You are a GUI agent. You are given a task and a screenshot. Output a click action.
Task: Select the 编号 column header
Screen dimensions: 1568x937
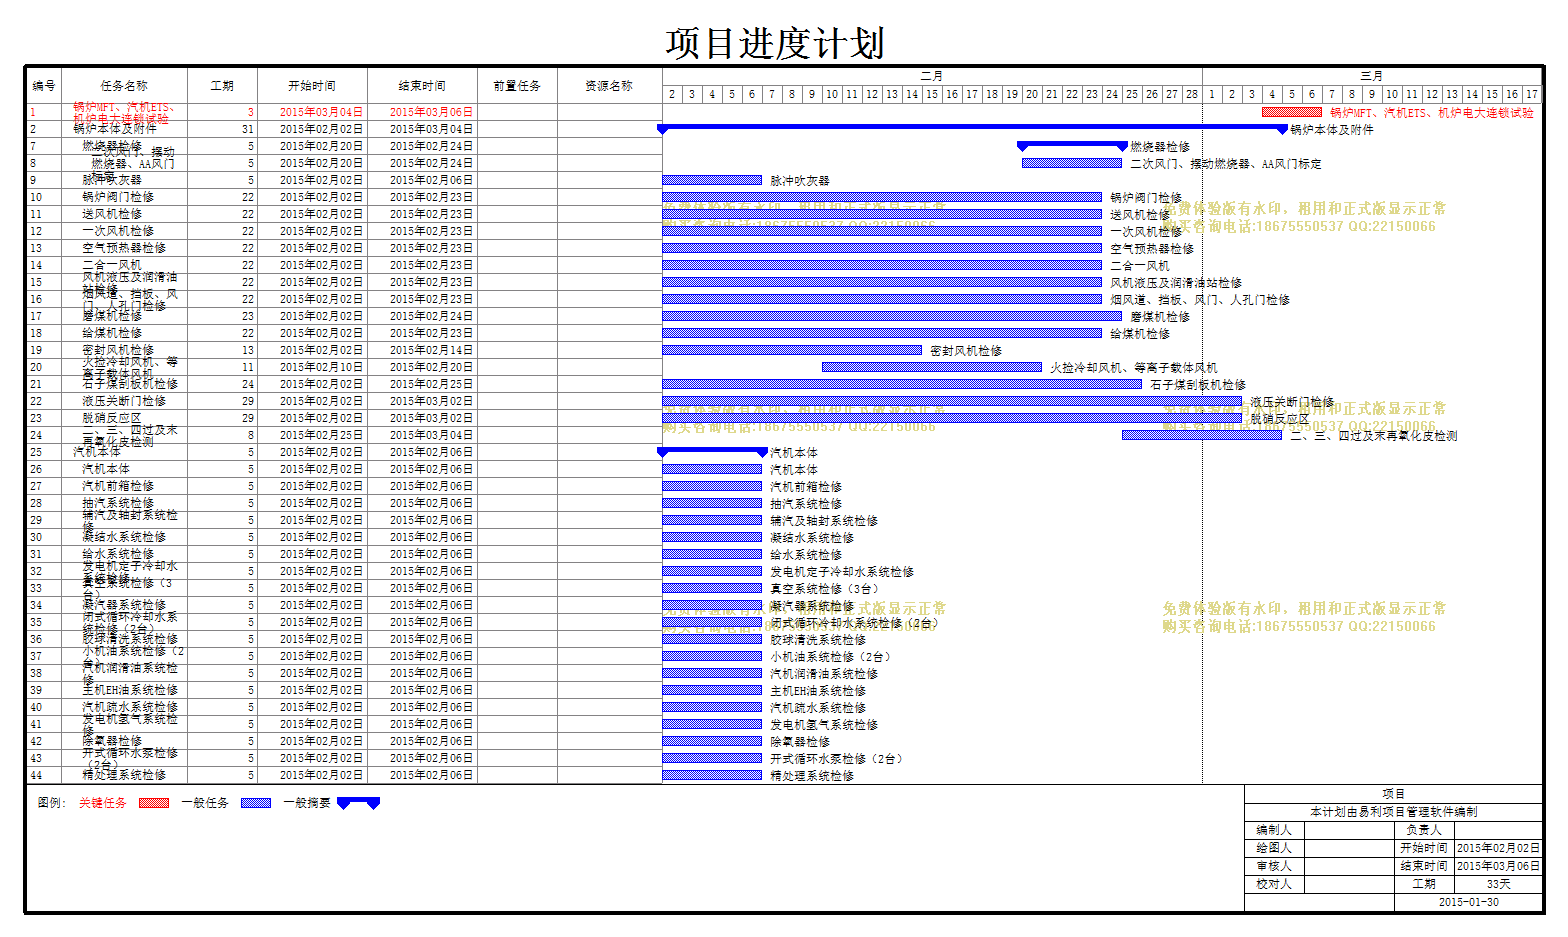point(44,86)
